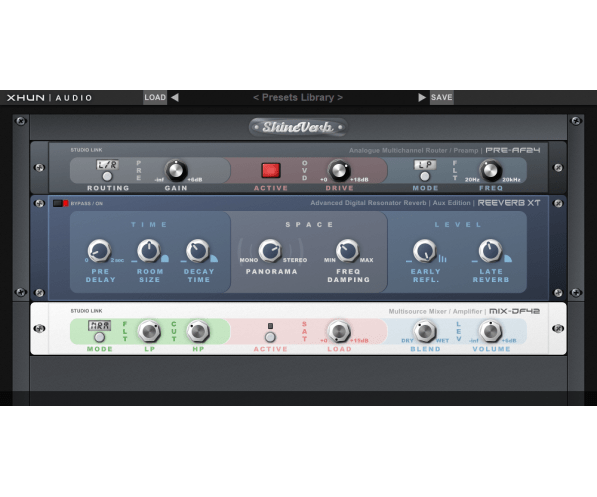The width and height of the screenshot is (597, 497).
Task: Click the SPACE section heading
Action: 310,225
